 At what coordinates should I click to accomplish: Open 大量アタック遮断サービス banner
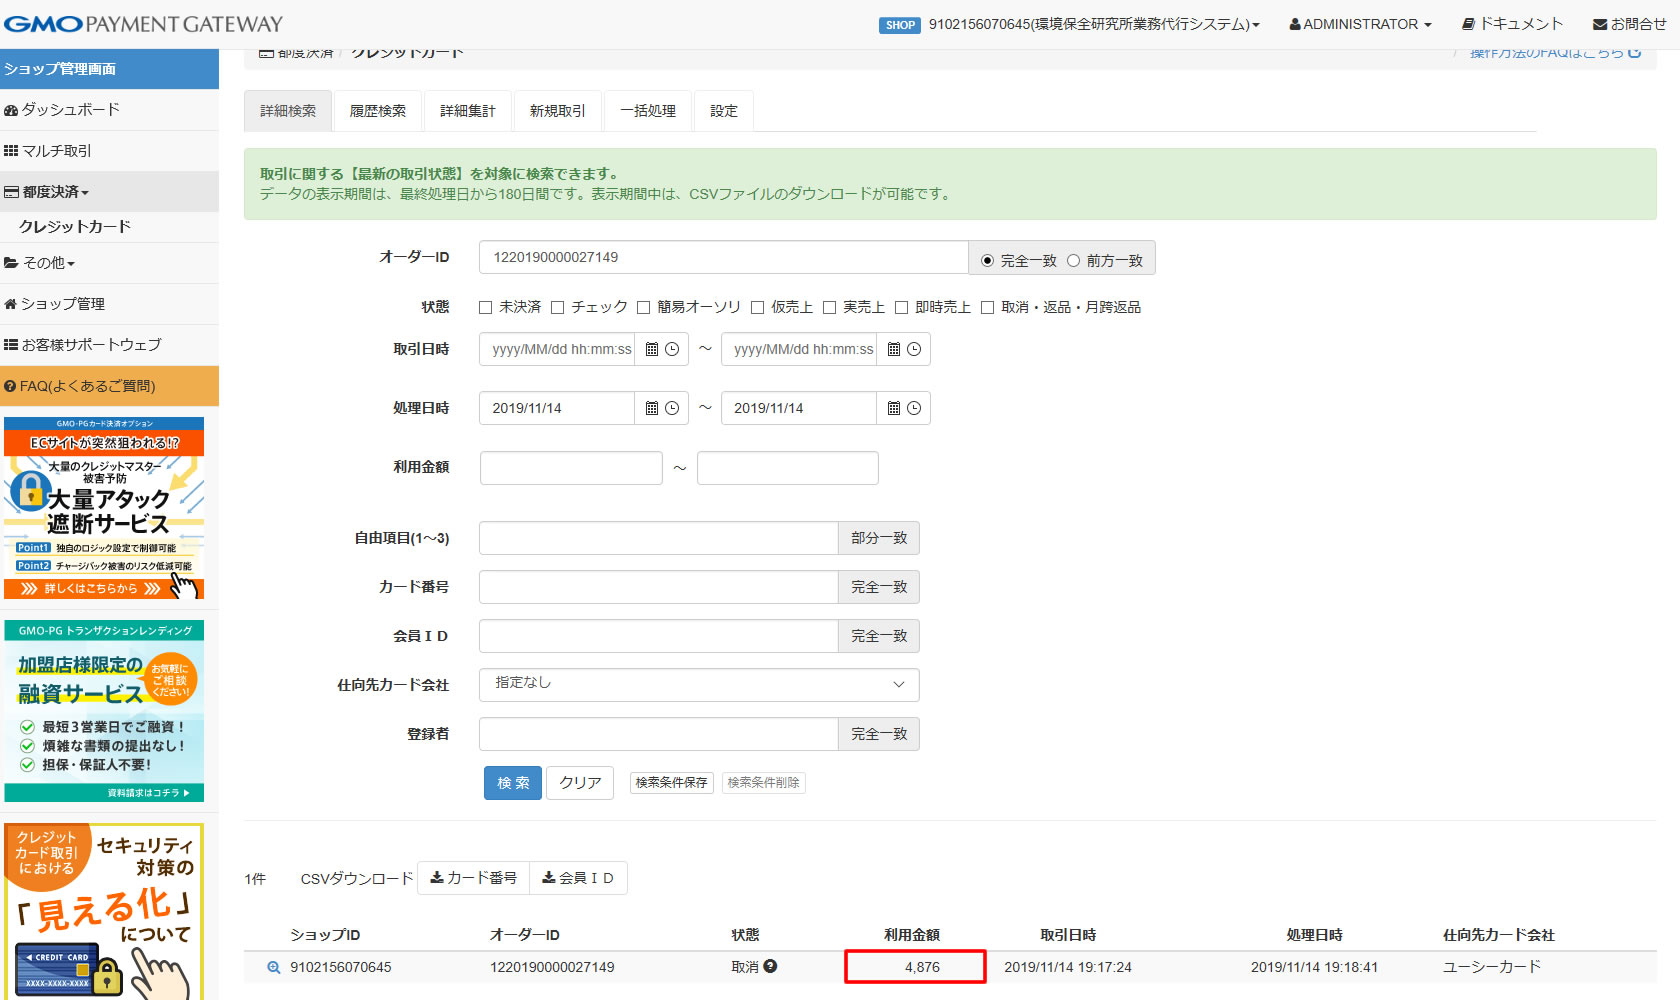point(104,508)
